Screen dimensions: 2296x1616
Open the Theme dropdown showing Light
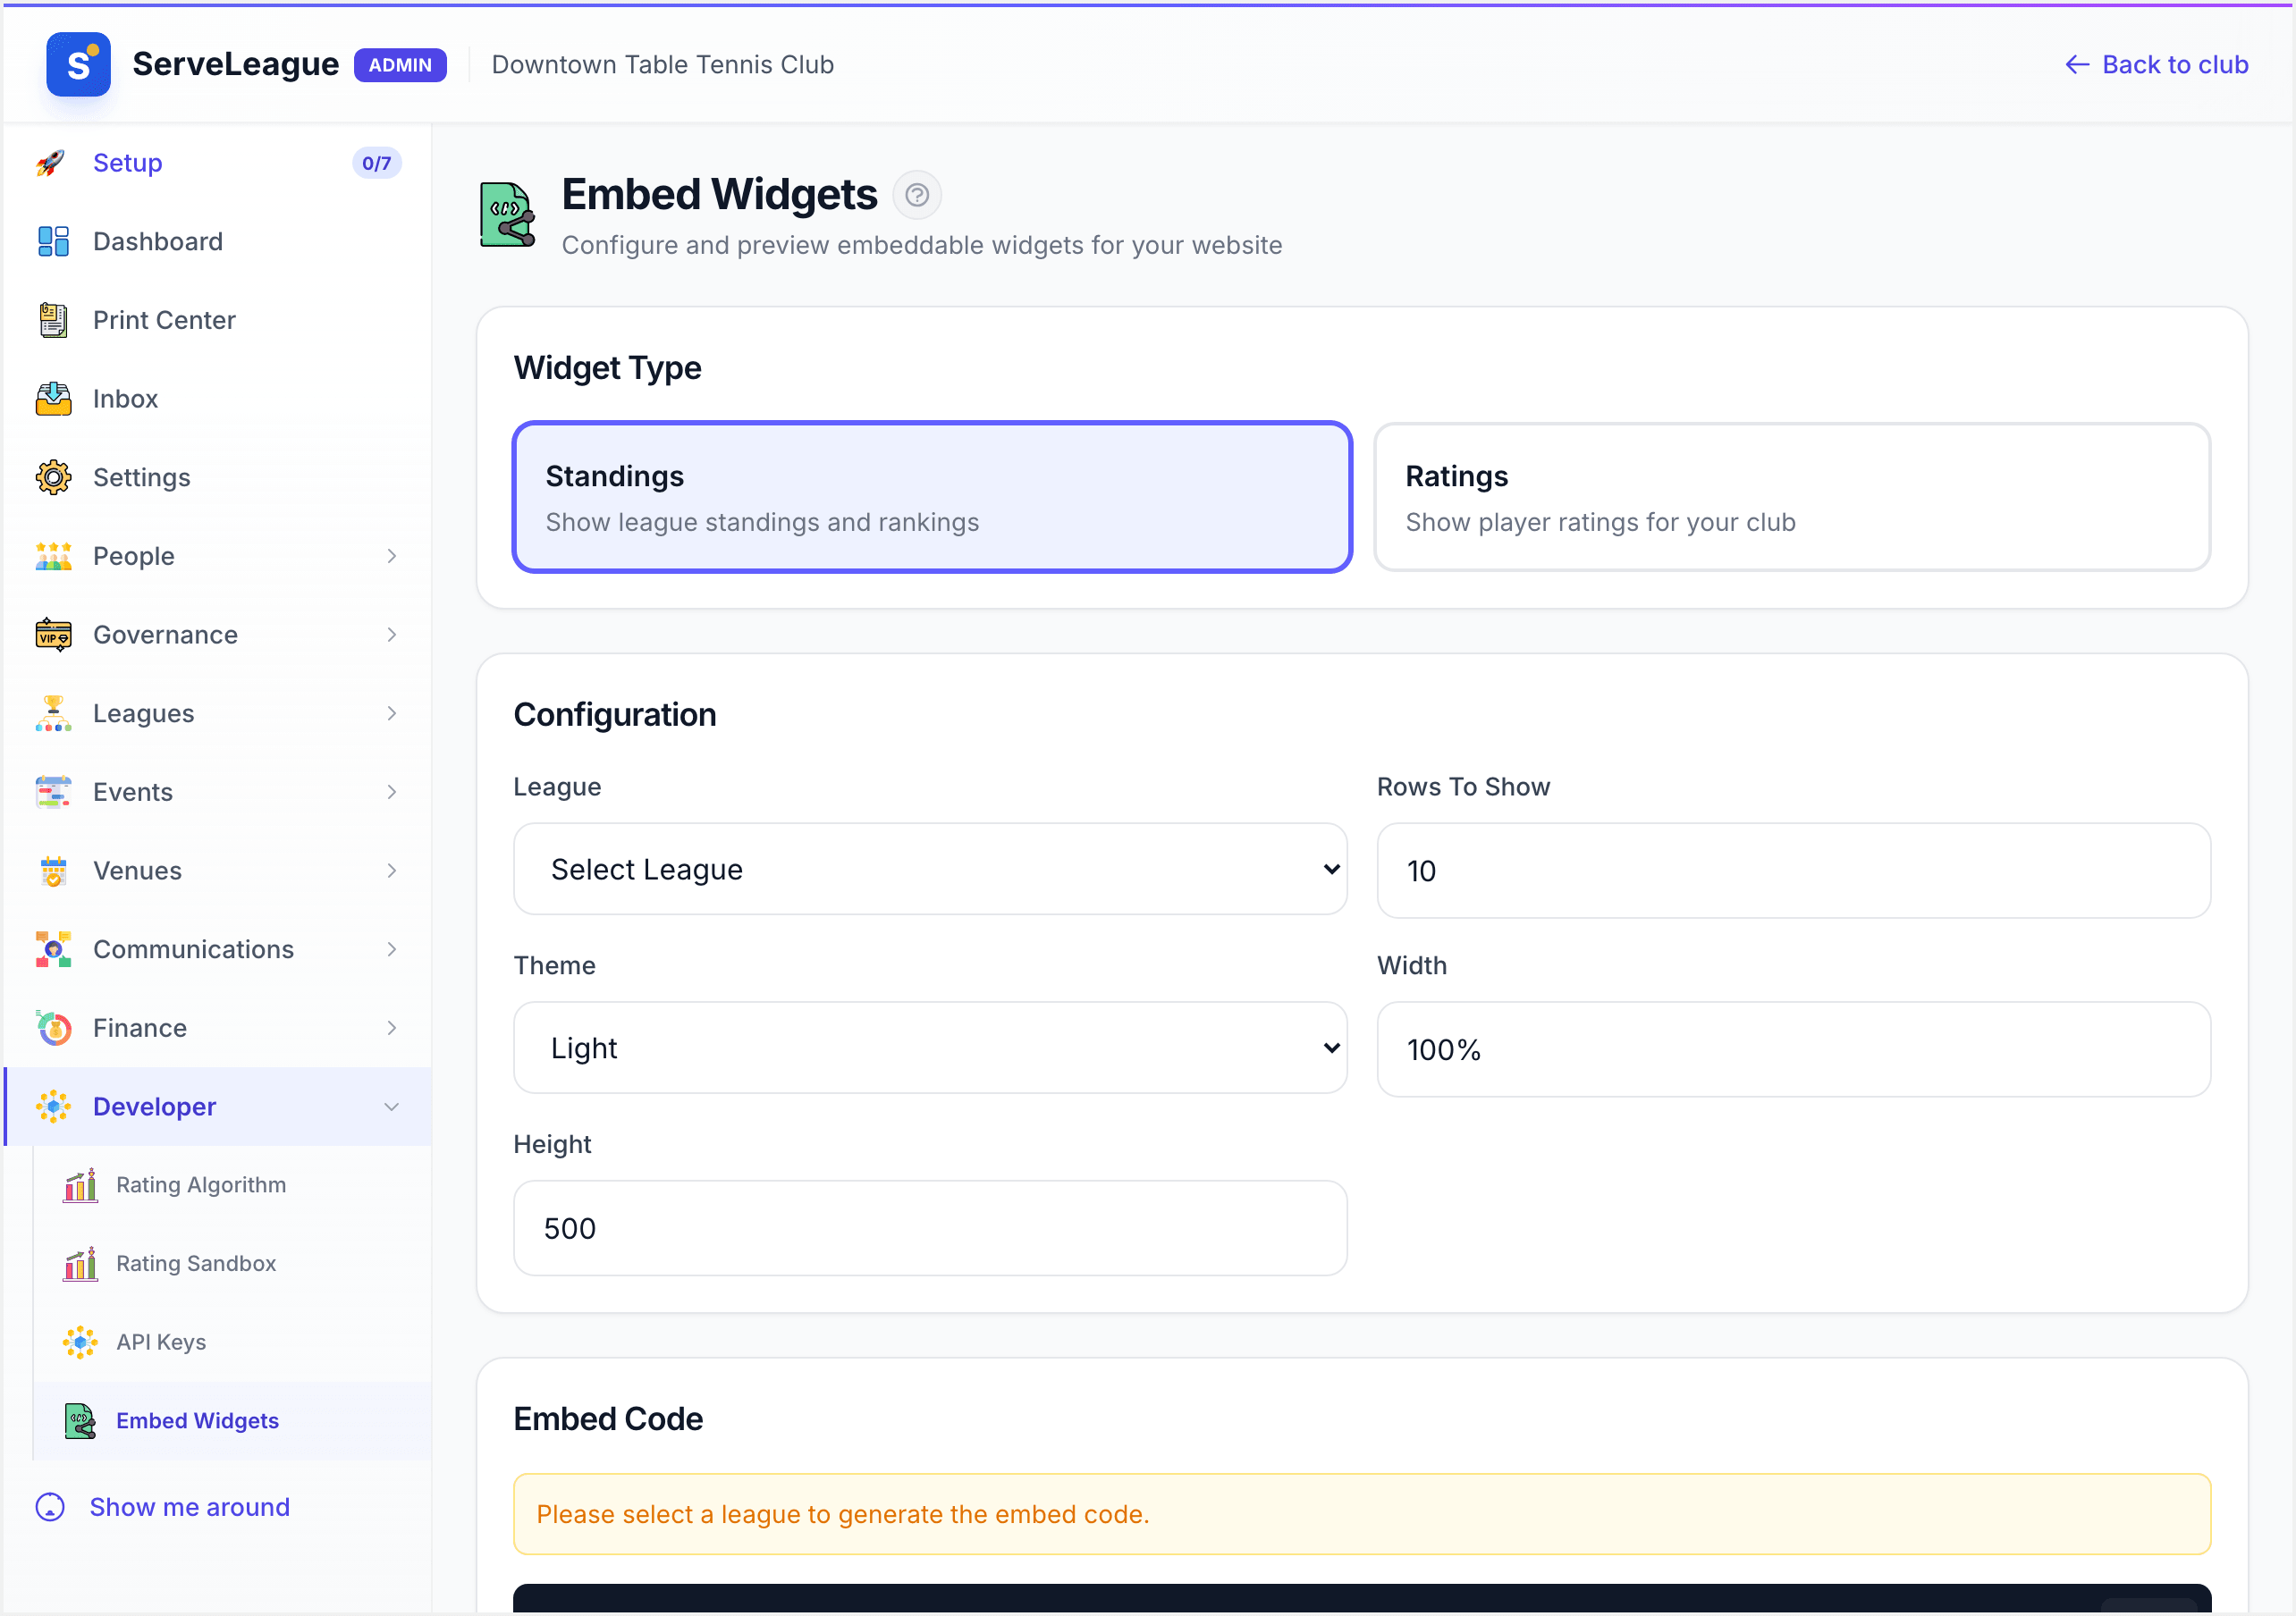click(930, 1048)
